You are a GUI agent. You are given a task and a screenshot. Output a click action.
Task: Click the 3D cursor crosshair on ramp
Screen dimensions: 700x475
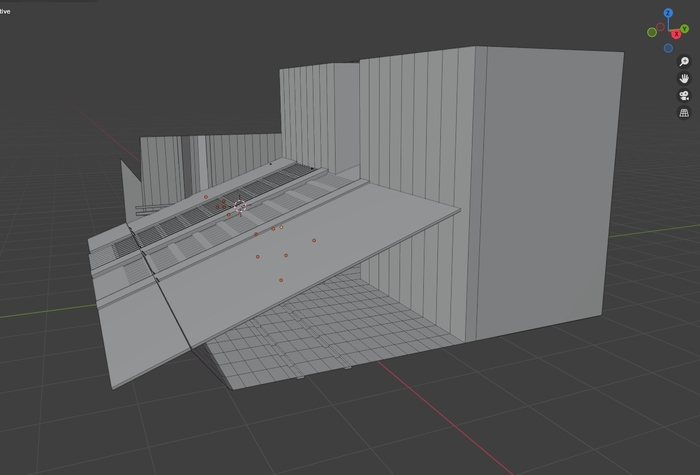pyautogui.click(x=240, y=207)
